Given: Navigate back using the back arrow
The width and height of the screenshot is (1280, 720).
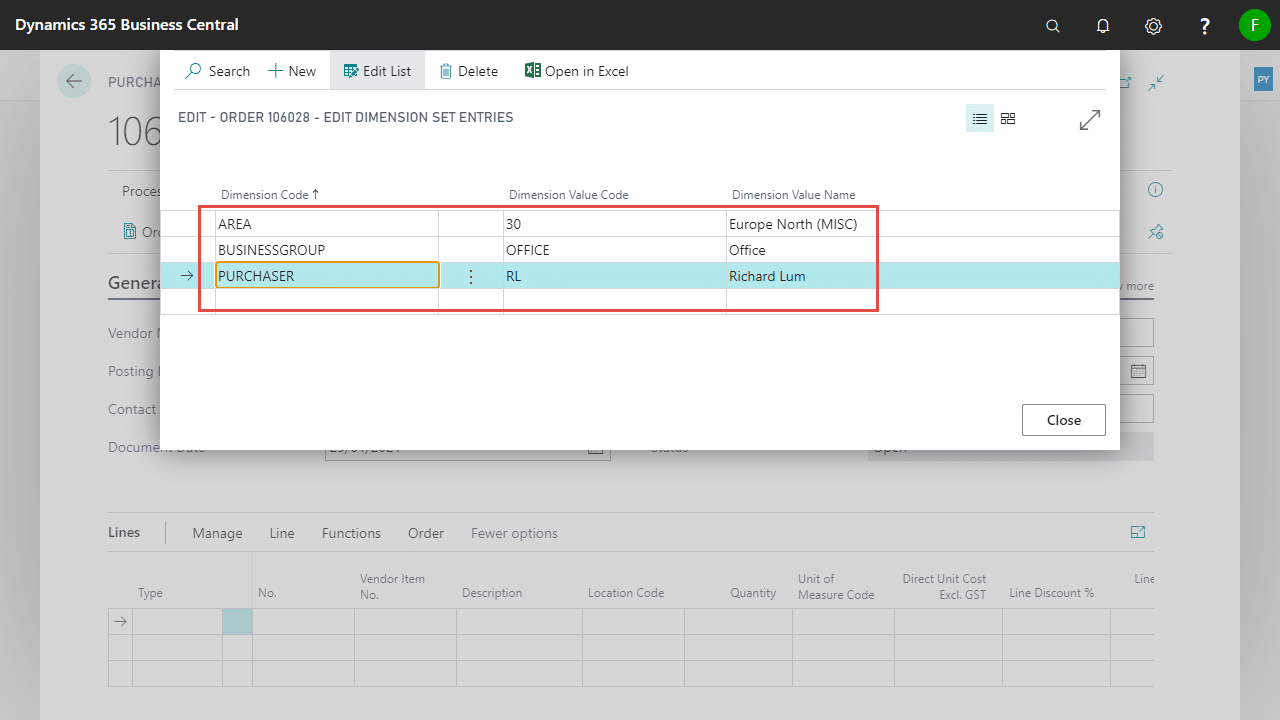Looking at the screenshot, I should 74,81.
